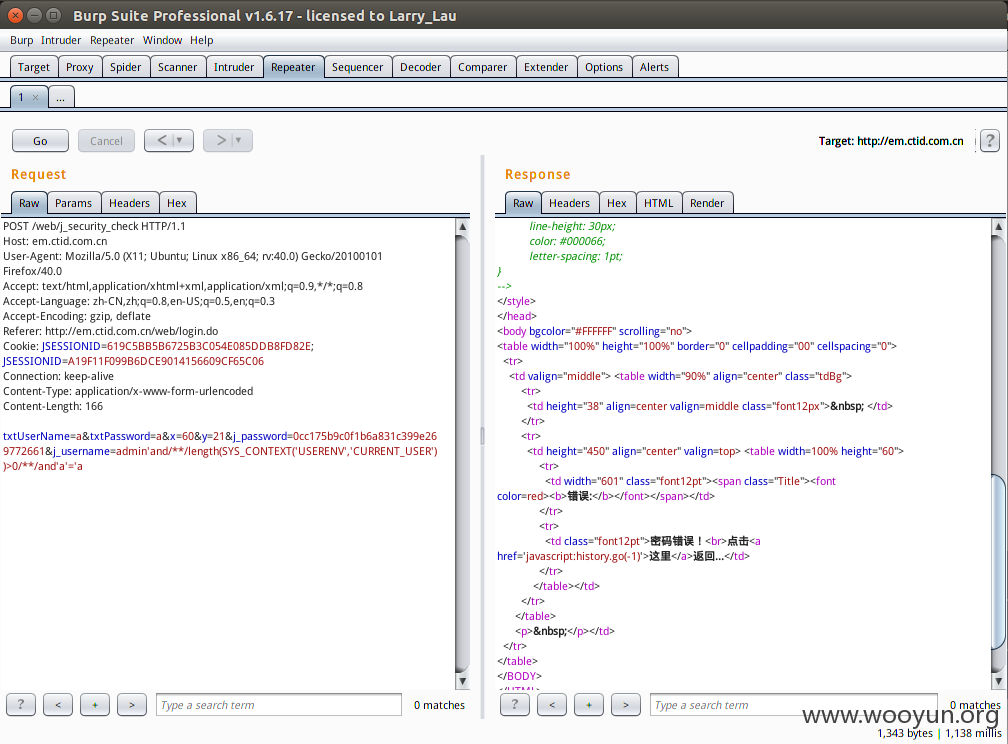Click the response pane scrollbar thumb
The image size is (1008, 744).
coord(998,563)
